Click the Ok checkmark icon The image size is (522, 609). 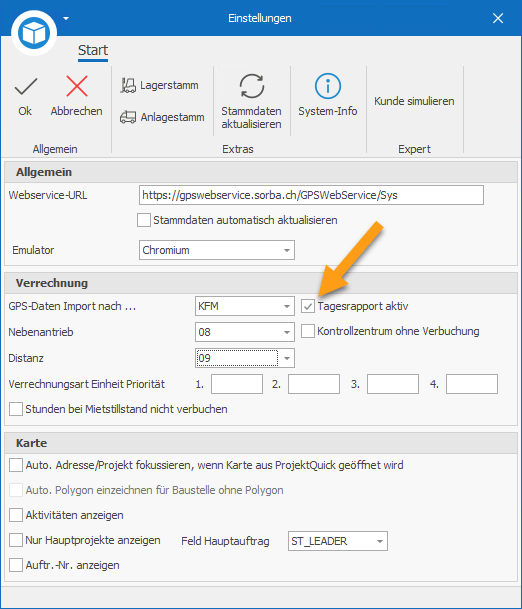[x=26, y=86]
